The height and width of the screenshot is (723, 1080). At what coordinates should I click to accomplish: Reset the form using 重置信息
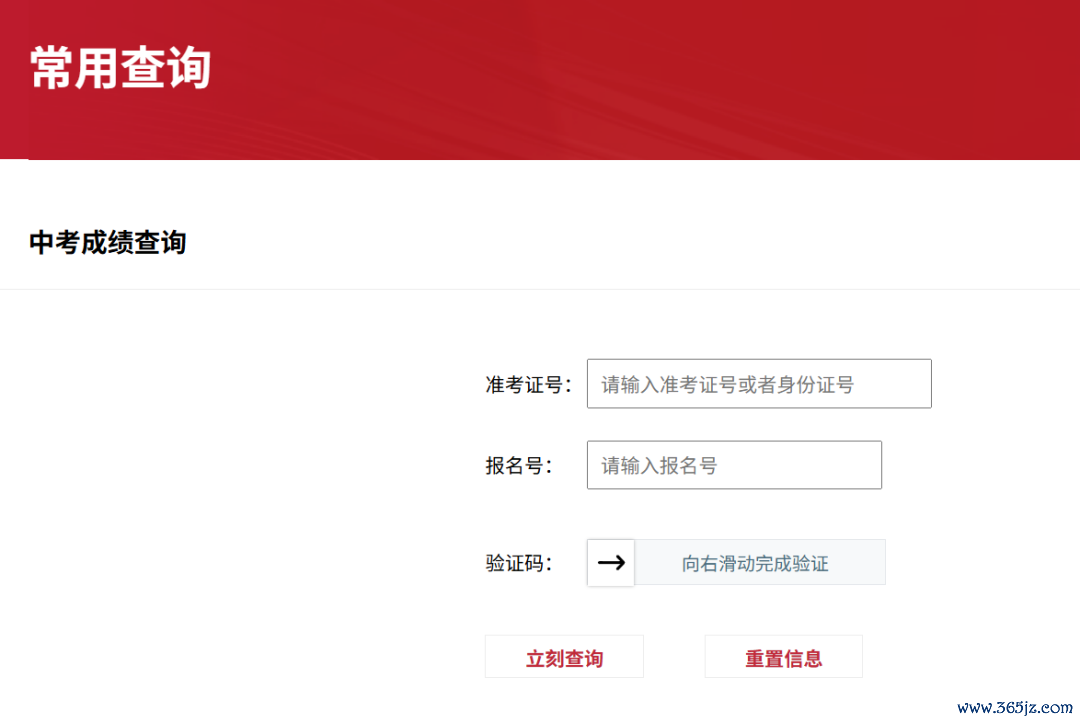(x=784, y=657)
